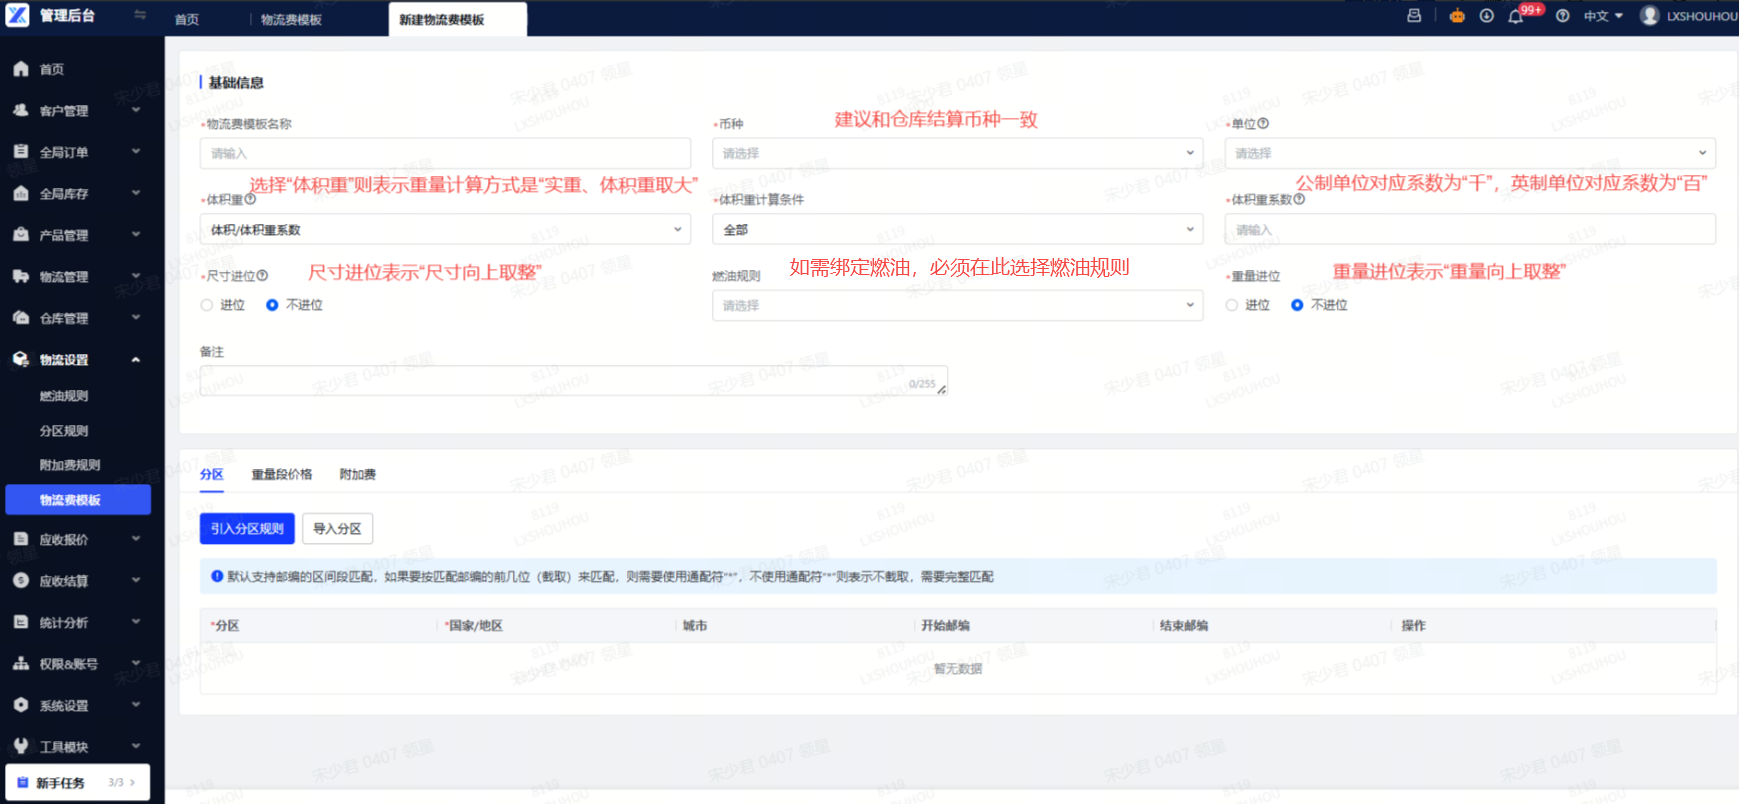Select 进位 radio under 尺寸进位

click(x=207, y=305)
